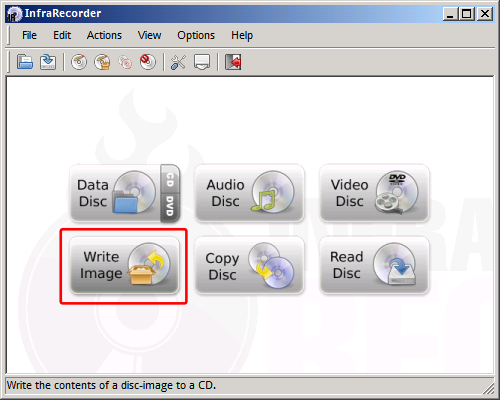Open configuration via the tools icon
Image resolution: width=500 pixels, height=400 pixels.
pos(178,62)
